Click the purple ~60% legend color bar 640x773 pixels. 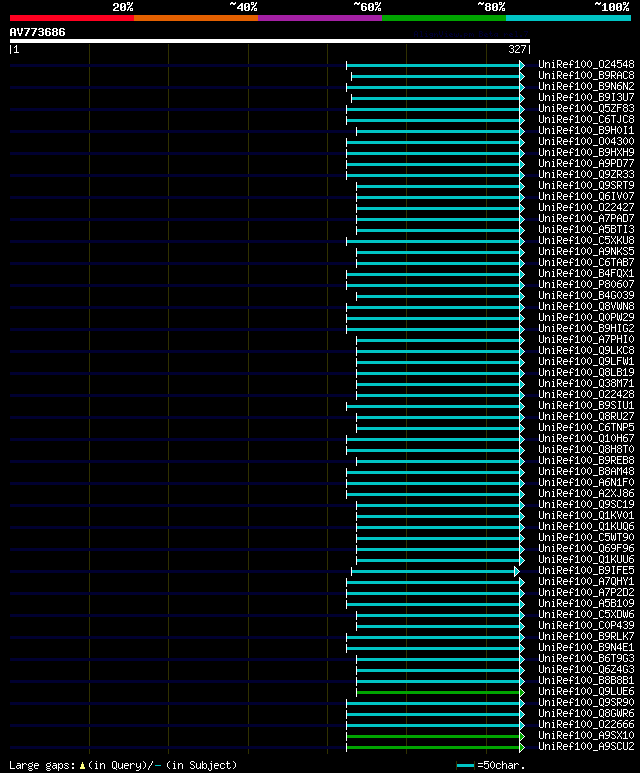320,18
